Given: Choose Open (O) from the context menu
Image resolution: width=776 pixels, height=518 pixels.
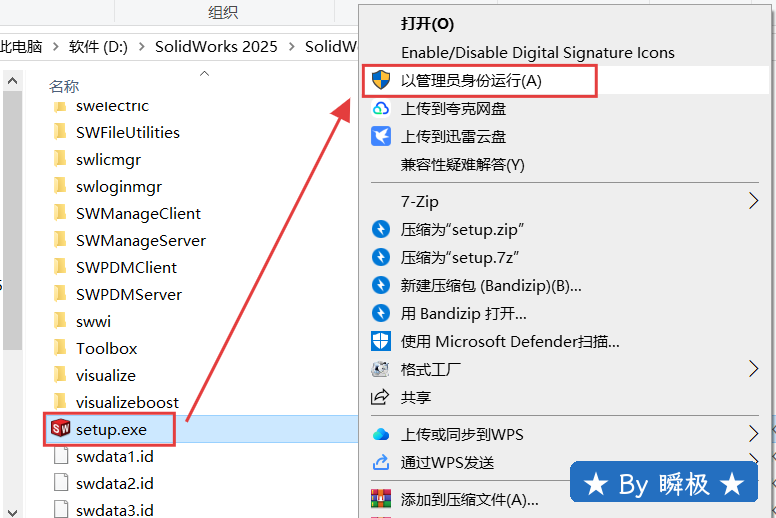Looking at the screenshot, I should point(427,23).
